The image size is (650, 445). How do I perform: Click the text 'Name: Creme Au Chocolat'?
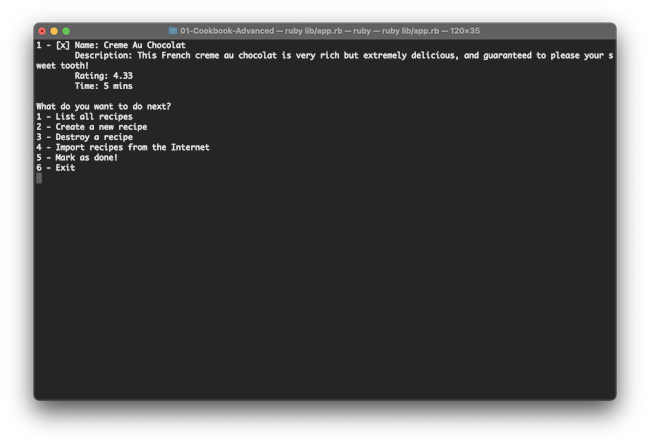[x=130, y=45]
